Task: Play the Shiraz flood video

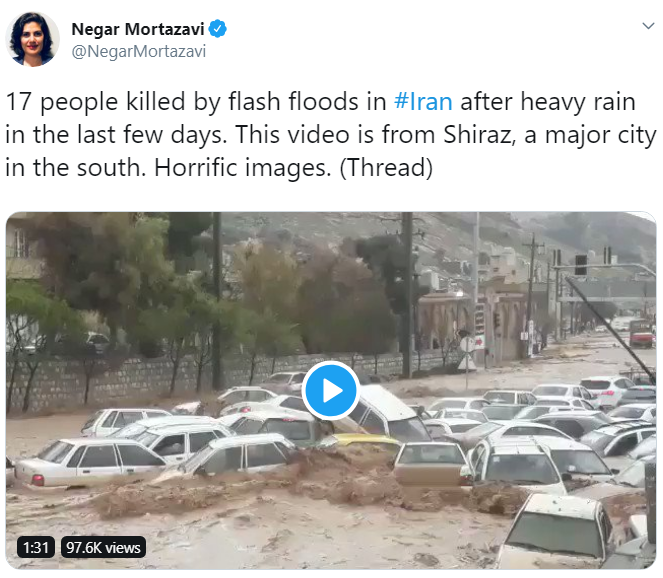Action: [x=331, y=390]
